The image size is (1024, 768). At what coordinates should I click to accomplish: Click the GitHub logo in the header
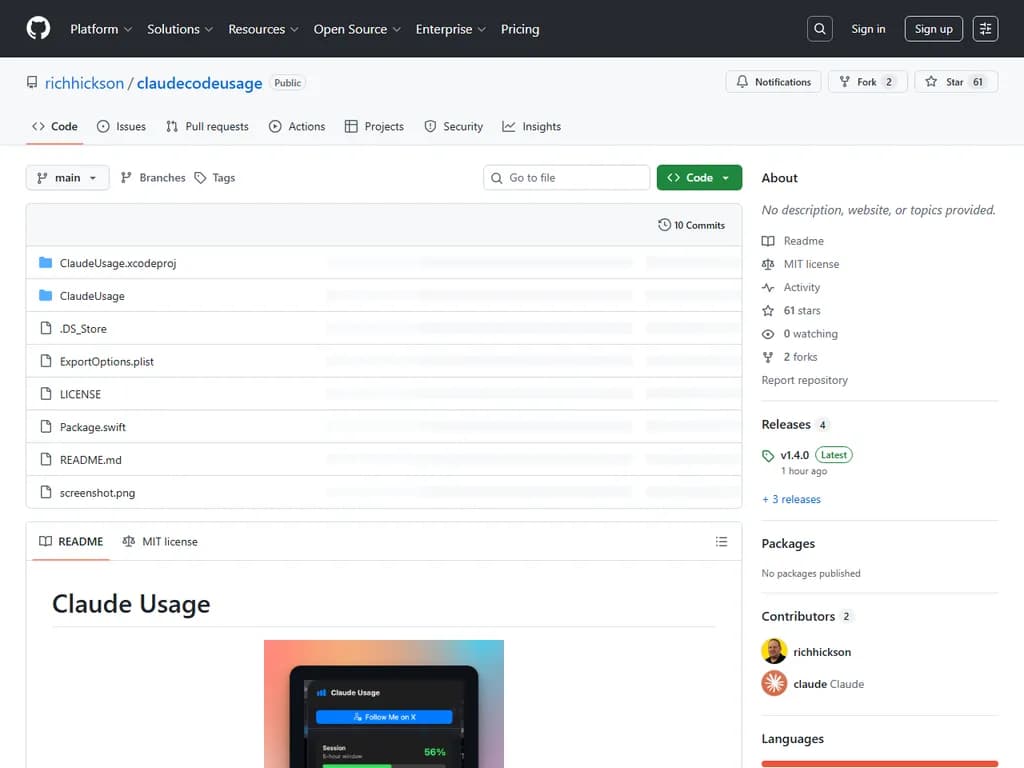click(38, 28)
